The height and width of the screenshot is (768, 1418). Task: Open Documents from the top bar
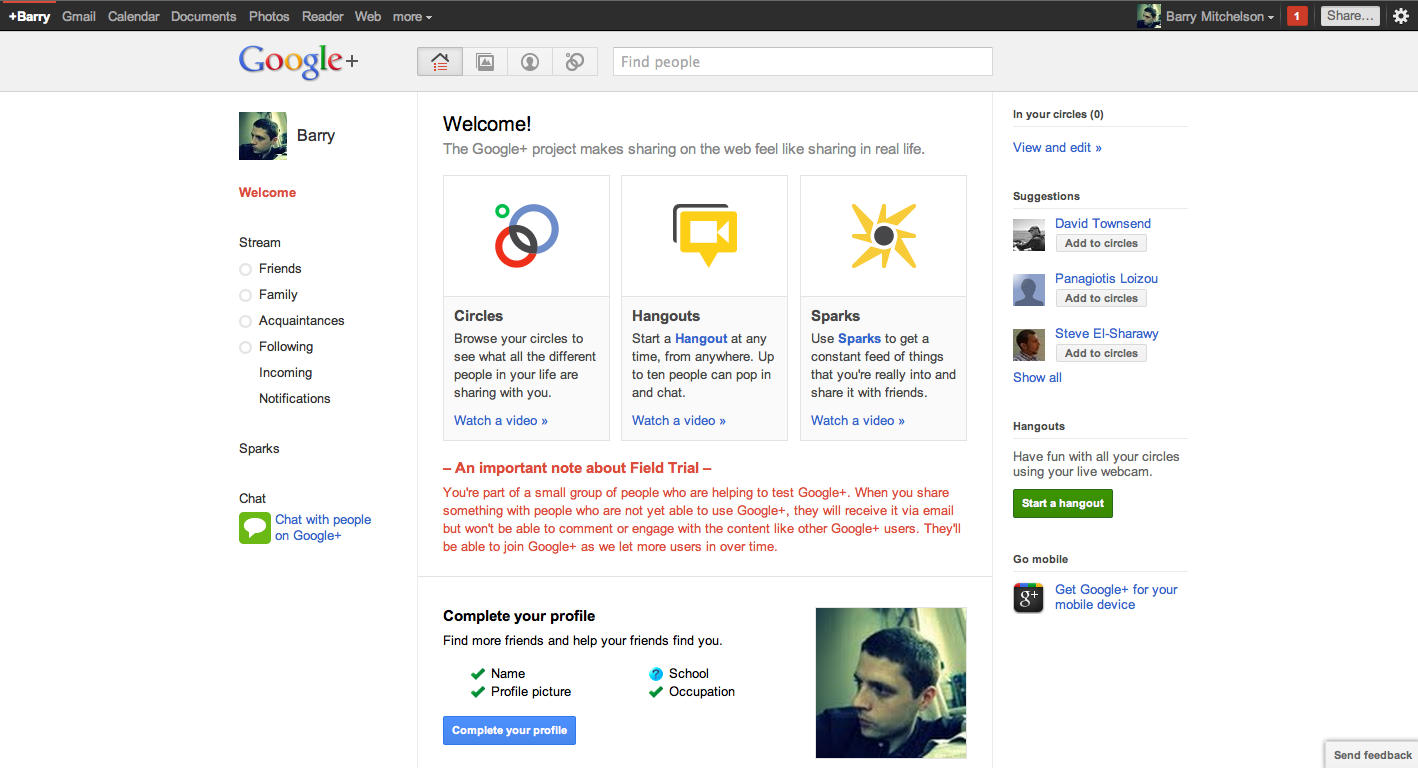(x=204, y=16)
